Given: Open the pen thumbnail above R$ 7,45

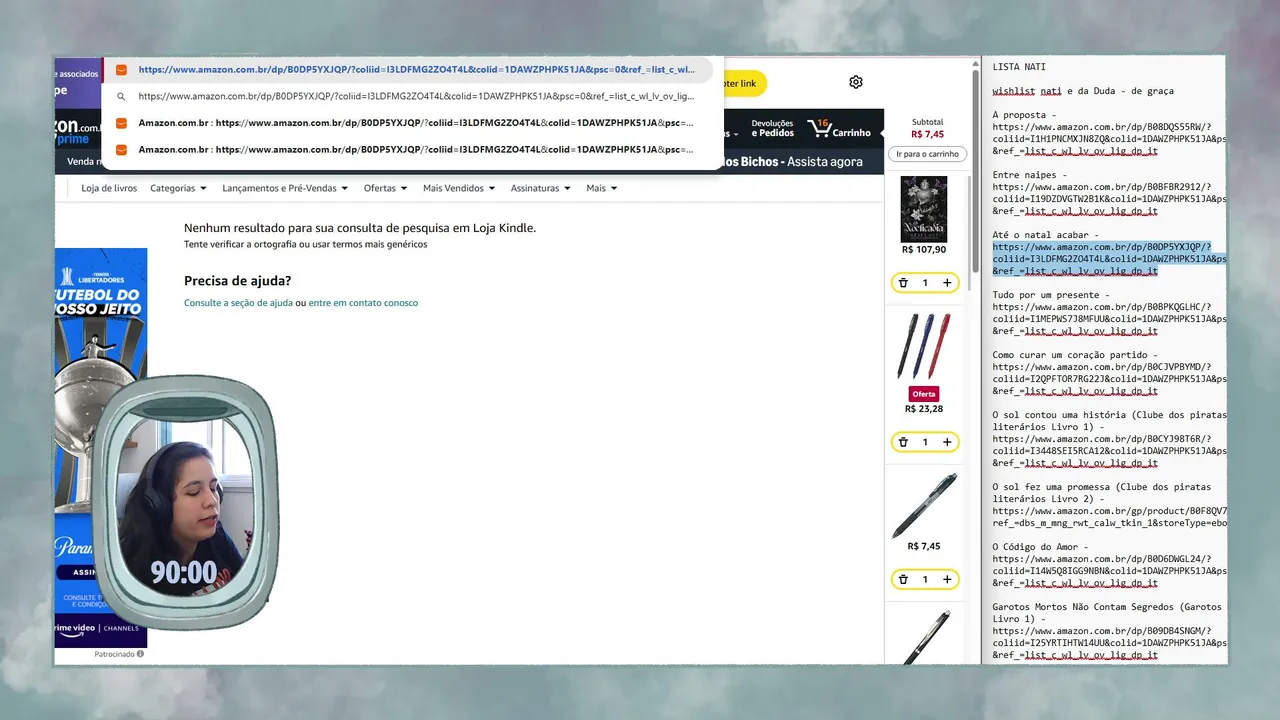Looking at the screenshot, I should (924, 506).
